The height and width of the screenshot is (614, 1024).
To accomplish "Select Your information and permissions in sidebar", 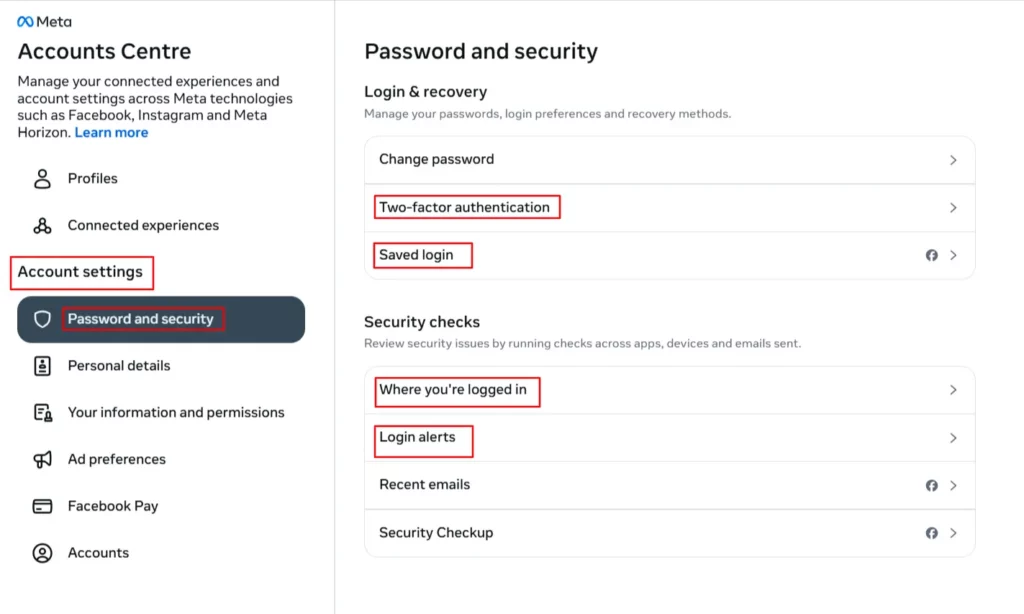I will click(175, 412).
